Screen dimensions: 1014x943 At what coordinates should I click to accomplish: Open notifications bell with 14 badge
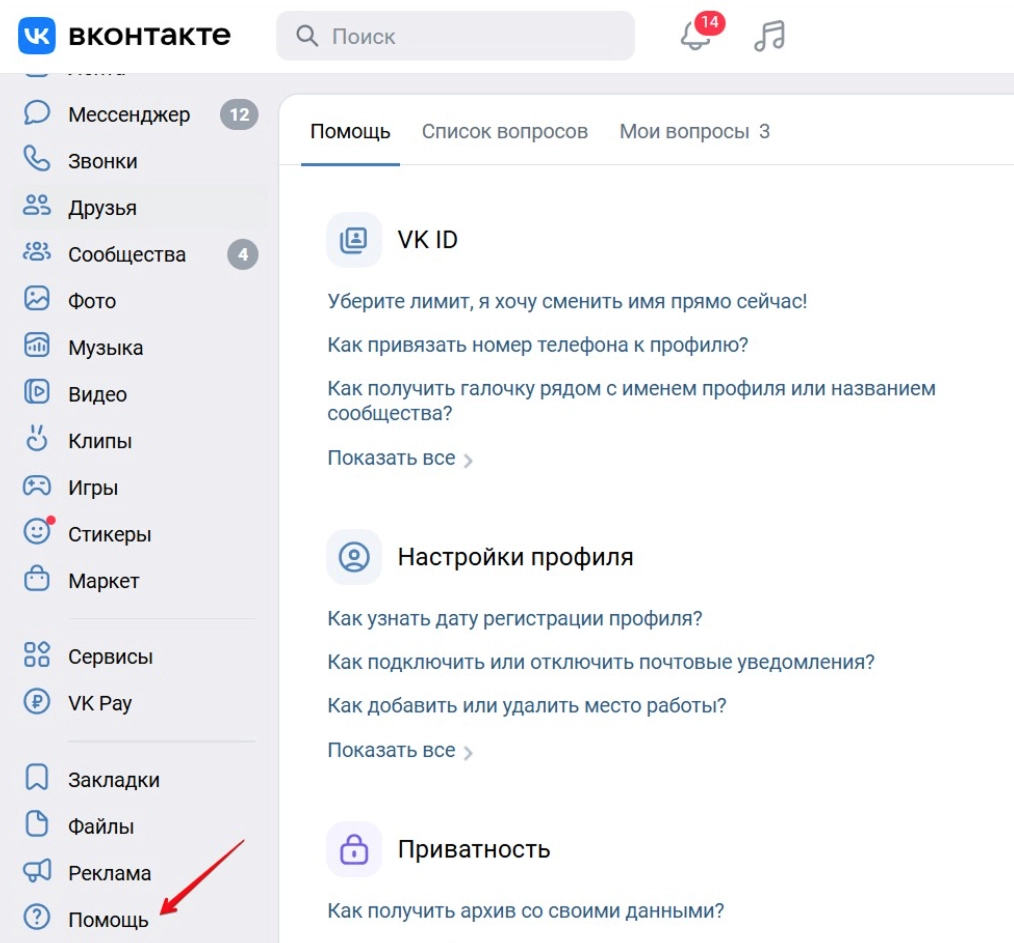coord(701,32)
